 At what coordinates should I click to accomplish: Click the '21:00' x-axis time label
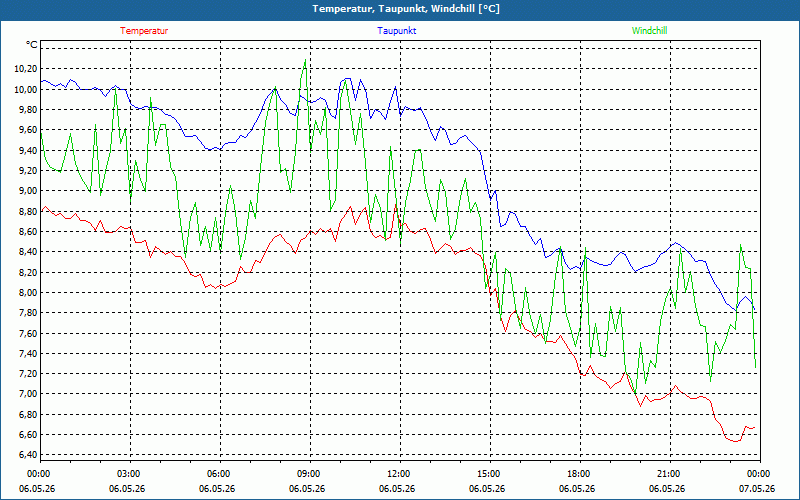[667, 474]
